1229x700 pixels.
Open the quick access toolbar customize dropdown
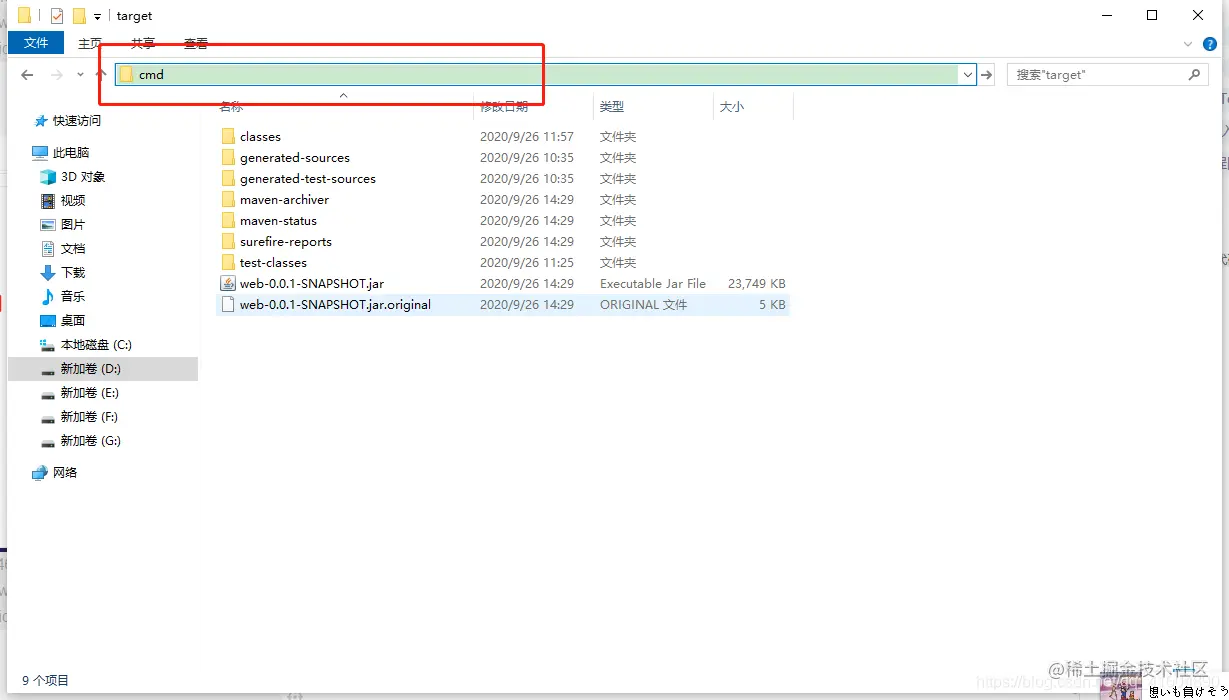97,16
